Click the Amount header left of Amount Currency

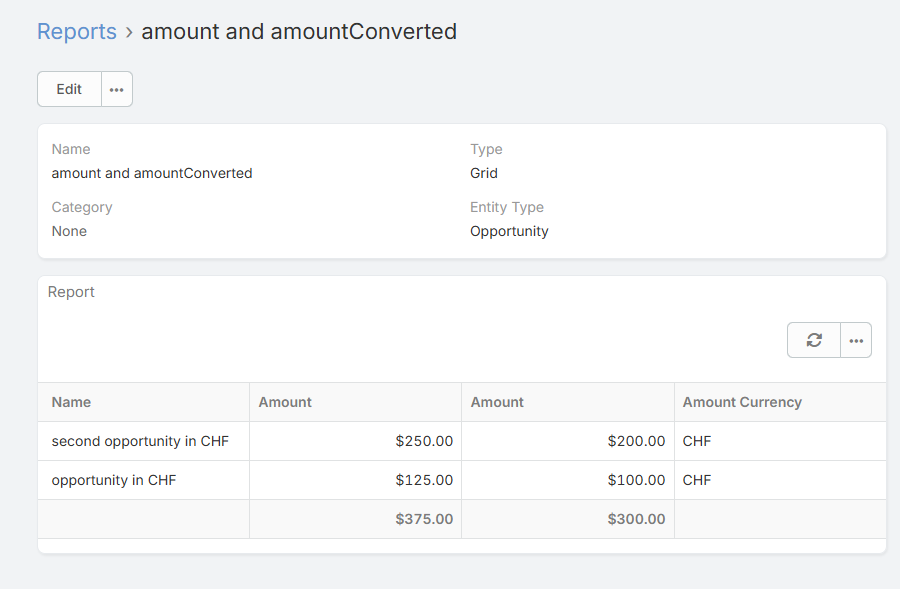(497, 402)
